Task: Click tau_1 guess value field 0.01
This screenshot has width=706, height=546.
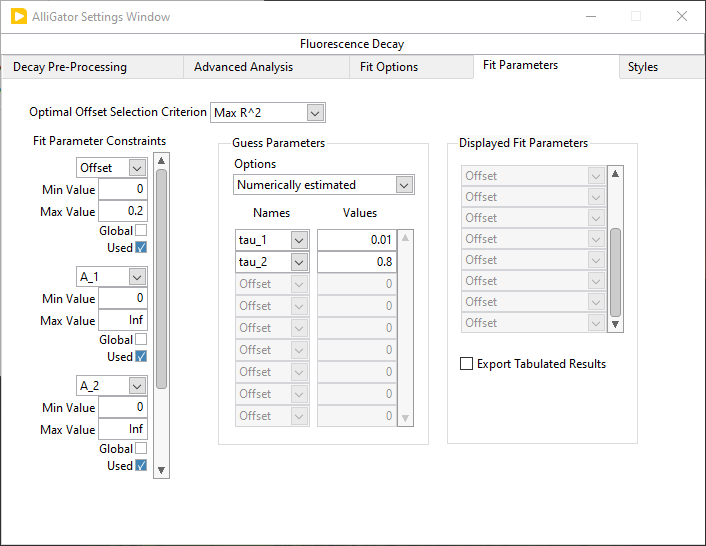Action: pyautogui.click(x=357, y=240)
